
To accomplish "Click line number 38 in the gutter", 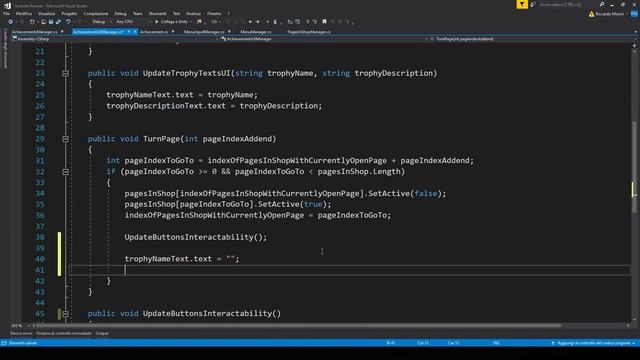I will [40, 237].
